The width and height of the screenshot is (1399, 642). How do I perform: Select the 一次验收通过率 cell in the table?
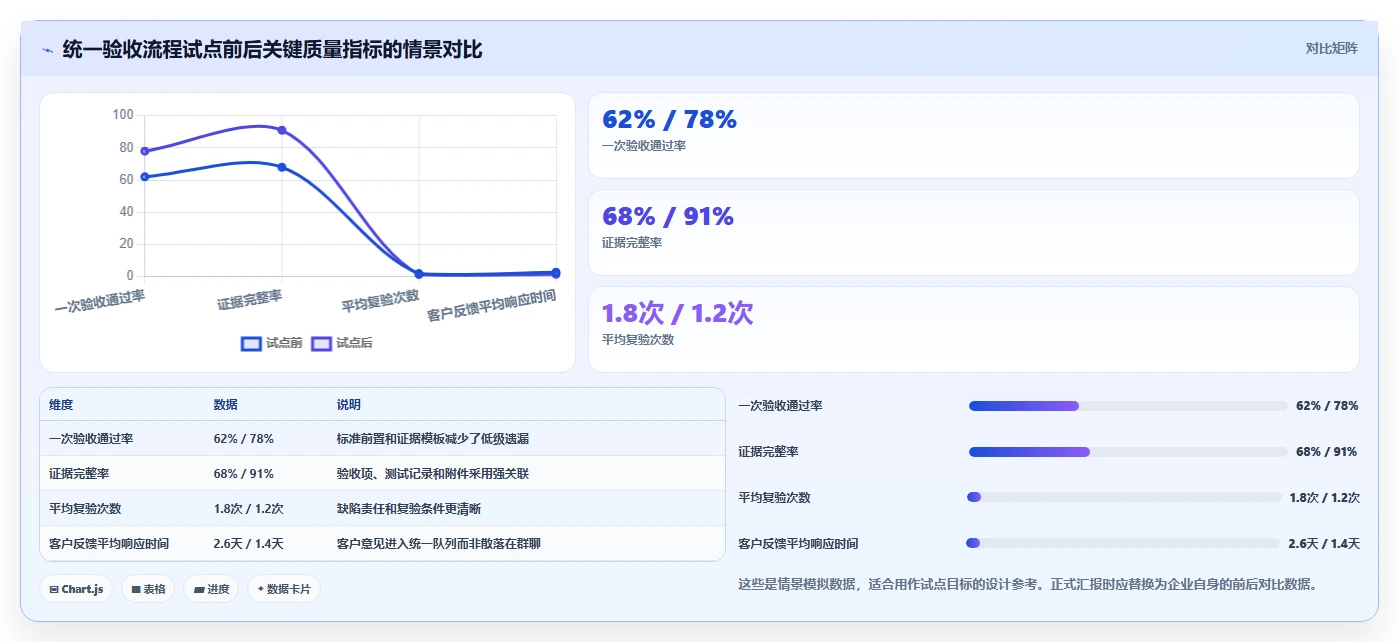click(x=91, y=438)
